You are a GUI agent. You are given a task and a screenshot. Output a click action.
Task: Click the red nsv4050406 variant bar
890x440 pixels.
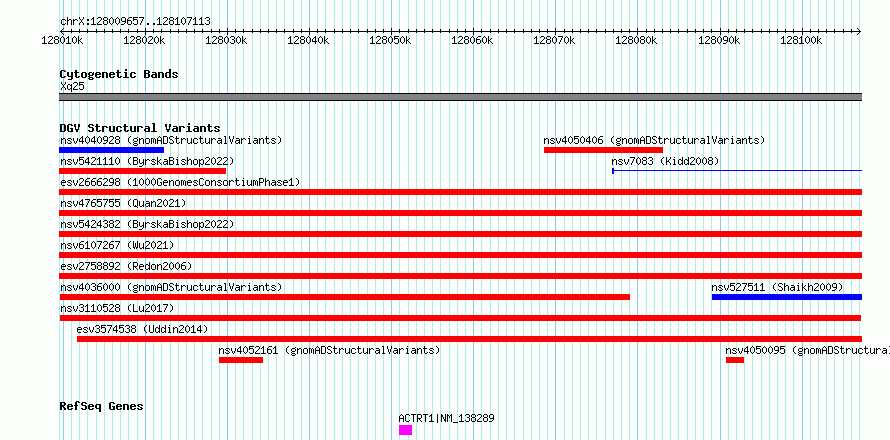(x=603, y=150)
